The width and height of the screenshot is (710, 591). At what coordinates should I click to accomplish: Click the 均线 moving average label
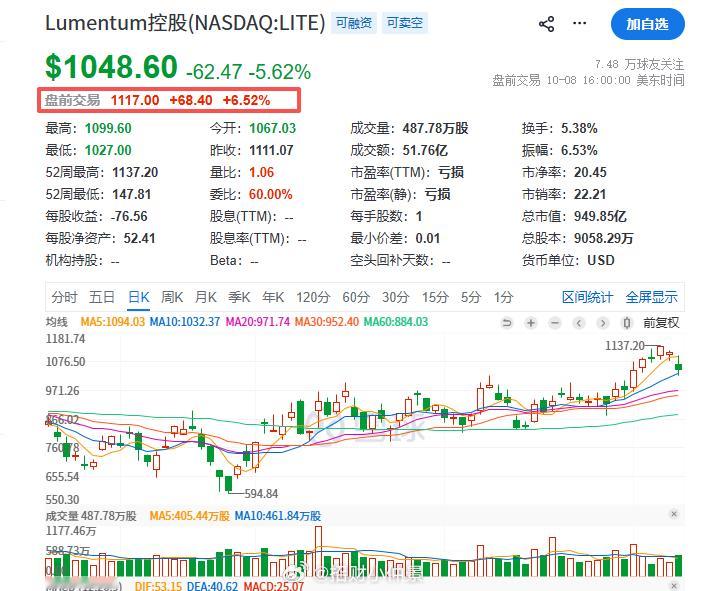coord(57,322)
